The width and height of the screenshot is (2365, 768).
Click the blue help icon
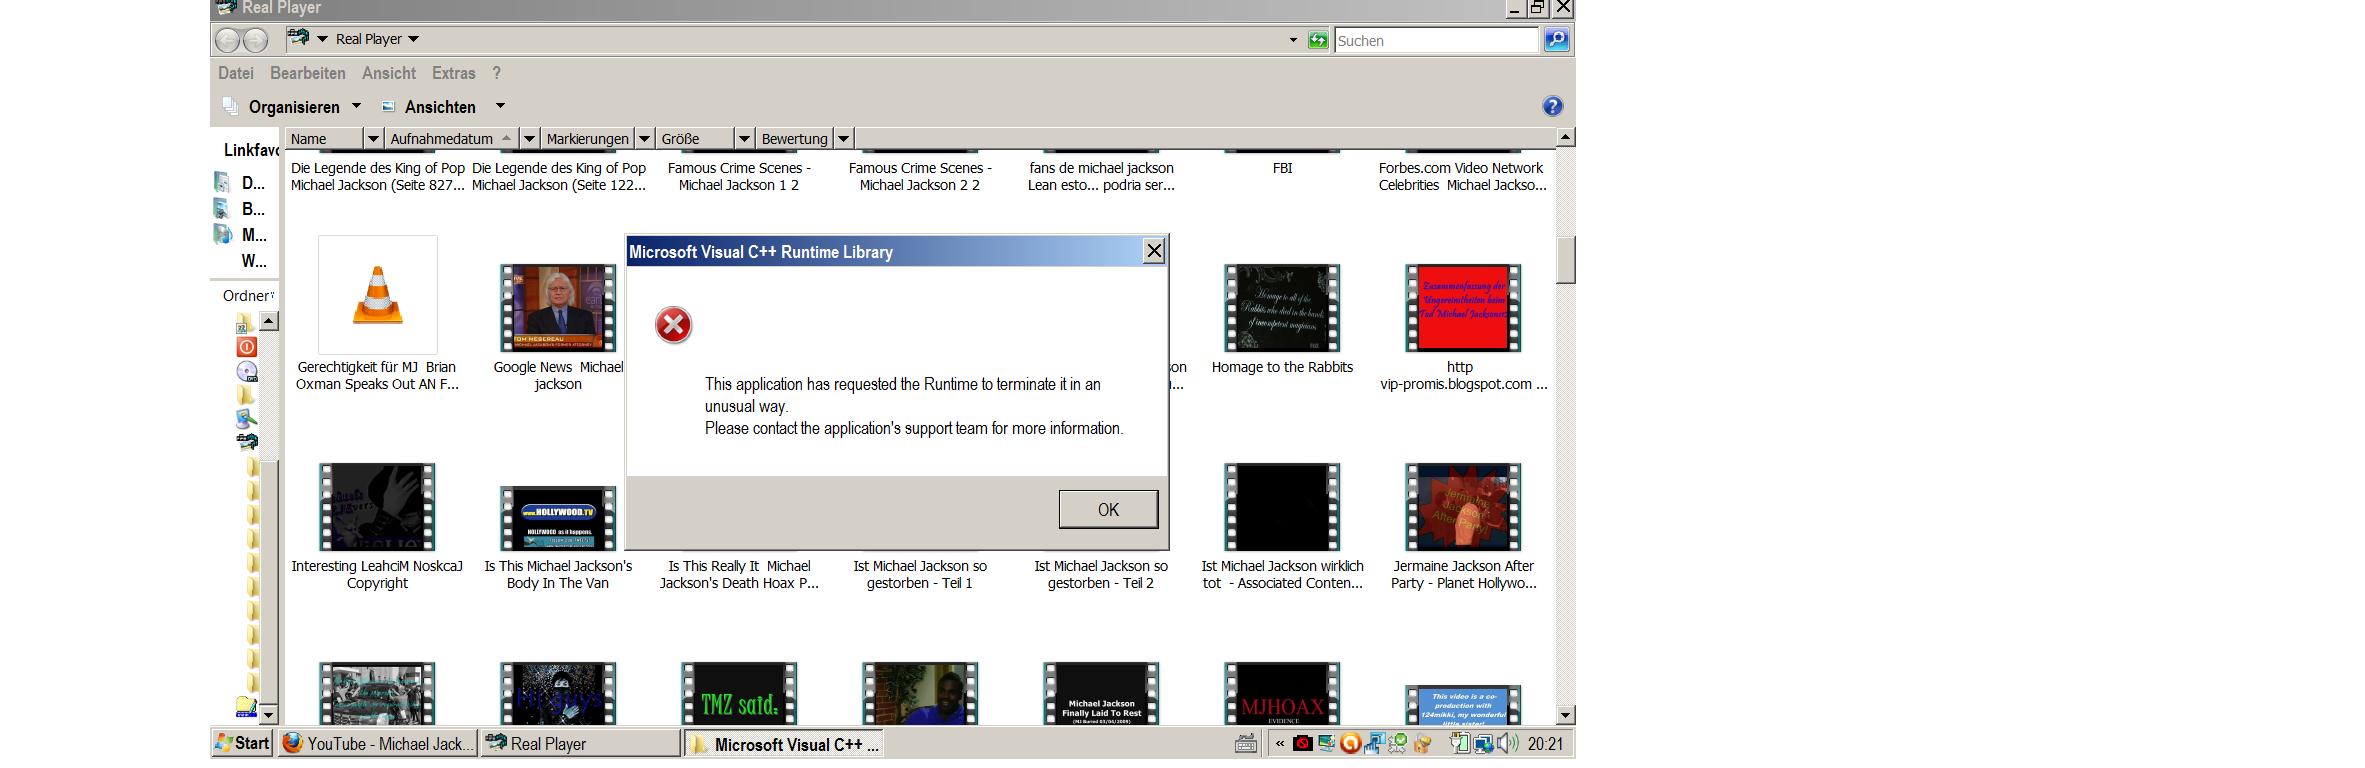pos(1552,106)
